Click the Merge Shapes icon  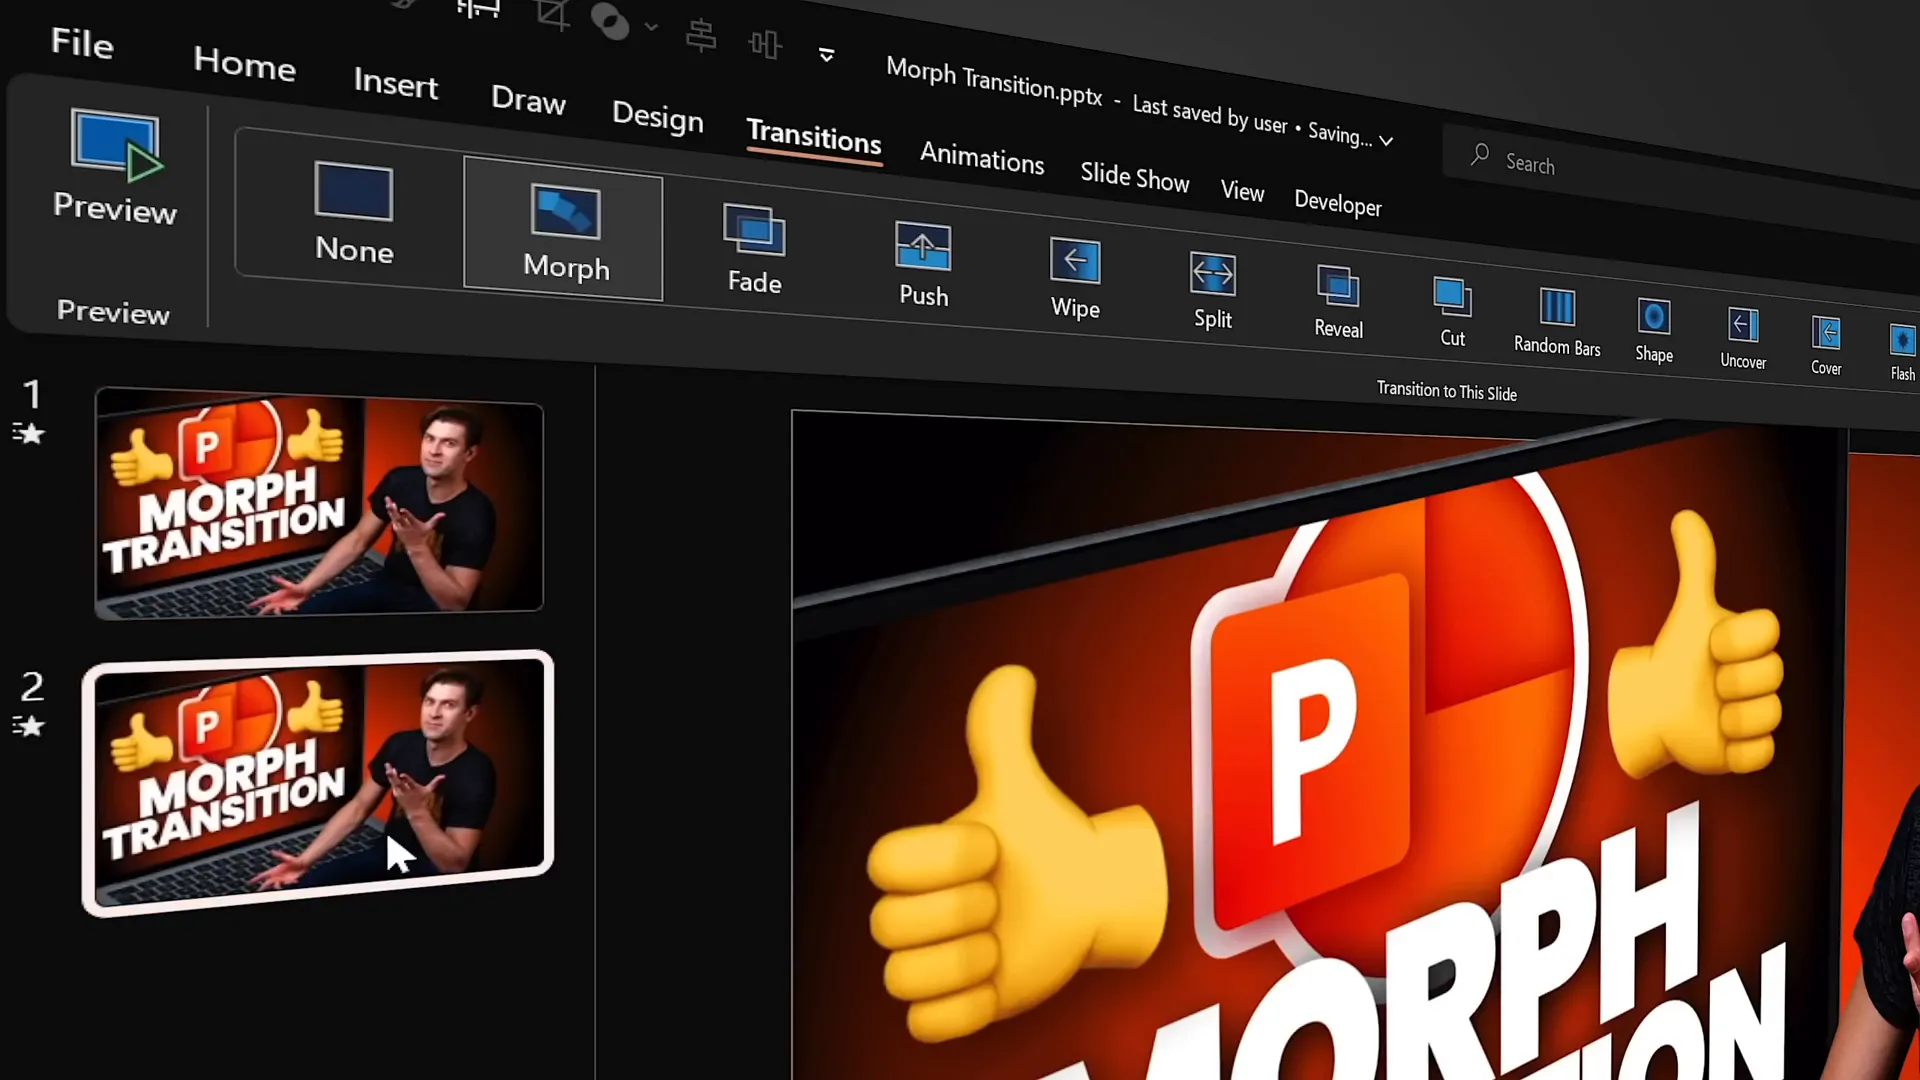click(x=610, y=20)
